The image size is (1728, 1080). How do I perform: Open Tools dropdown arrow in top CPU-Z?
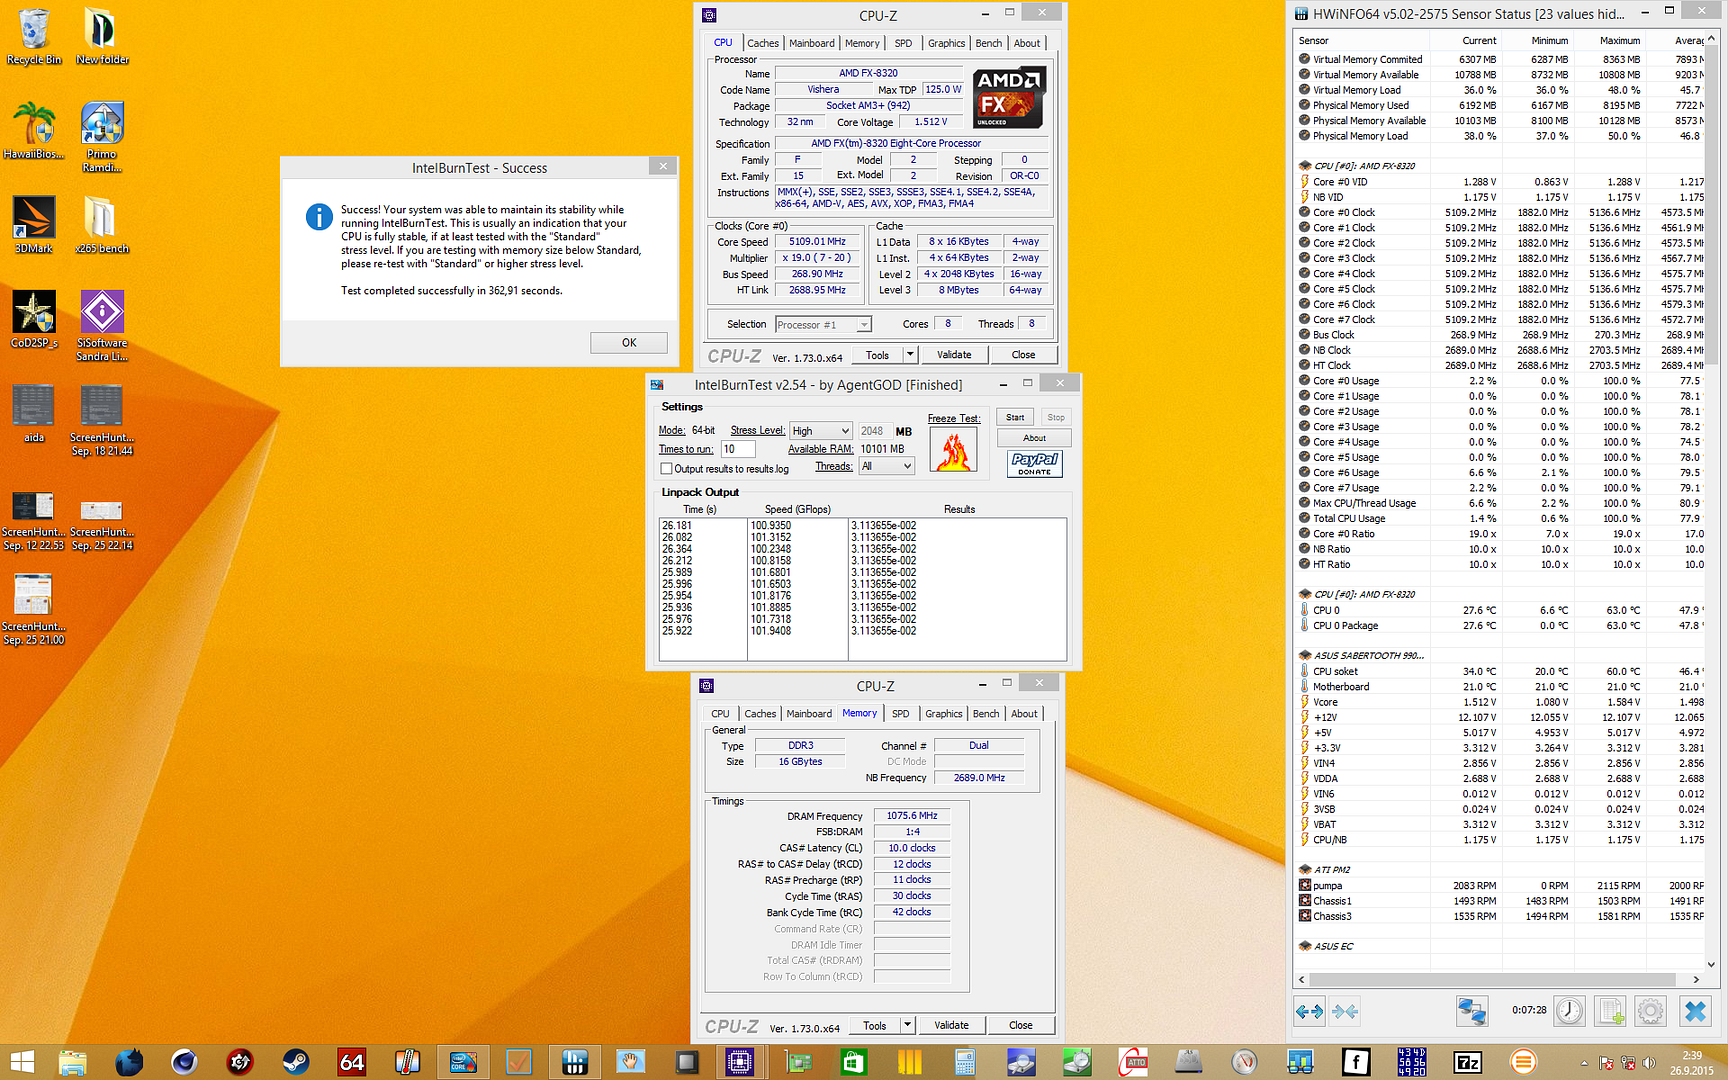point(910,355)
